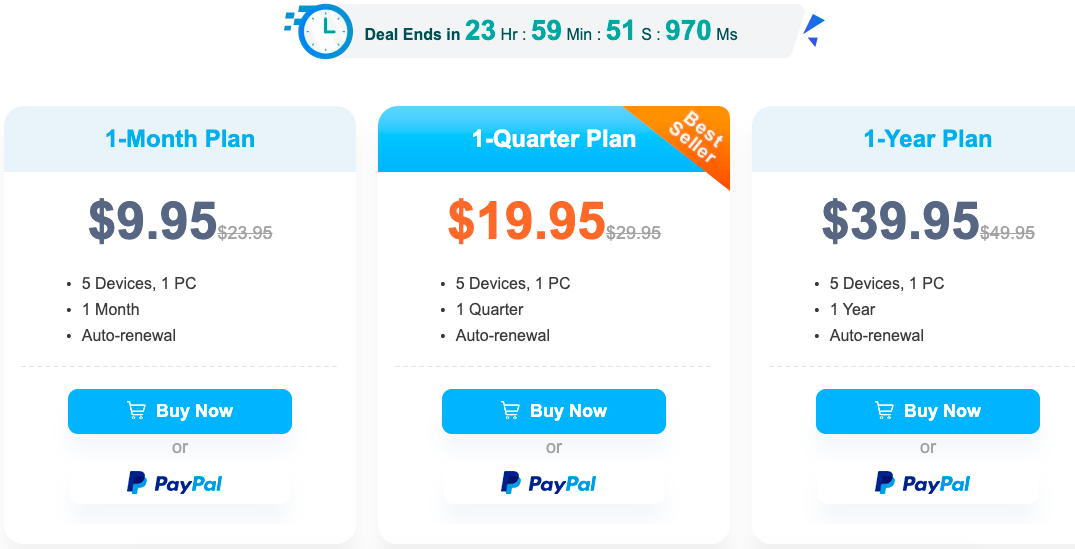Buy the 1-Year Plan now
The image size is (1075, 549).
point(928,411)
